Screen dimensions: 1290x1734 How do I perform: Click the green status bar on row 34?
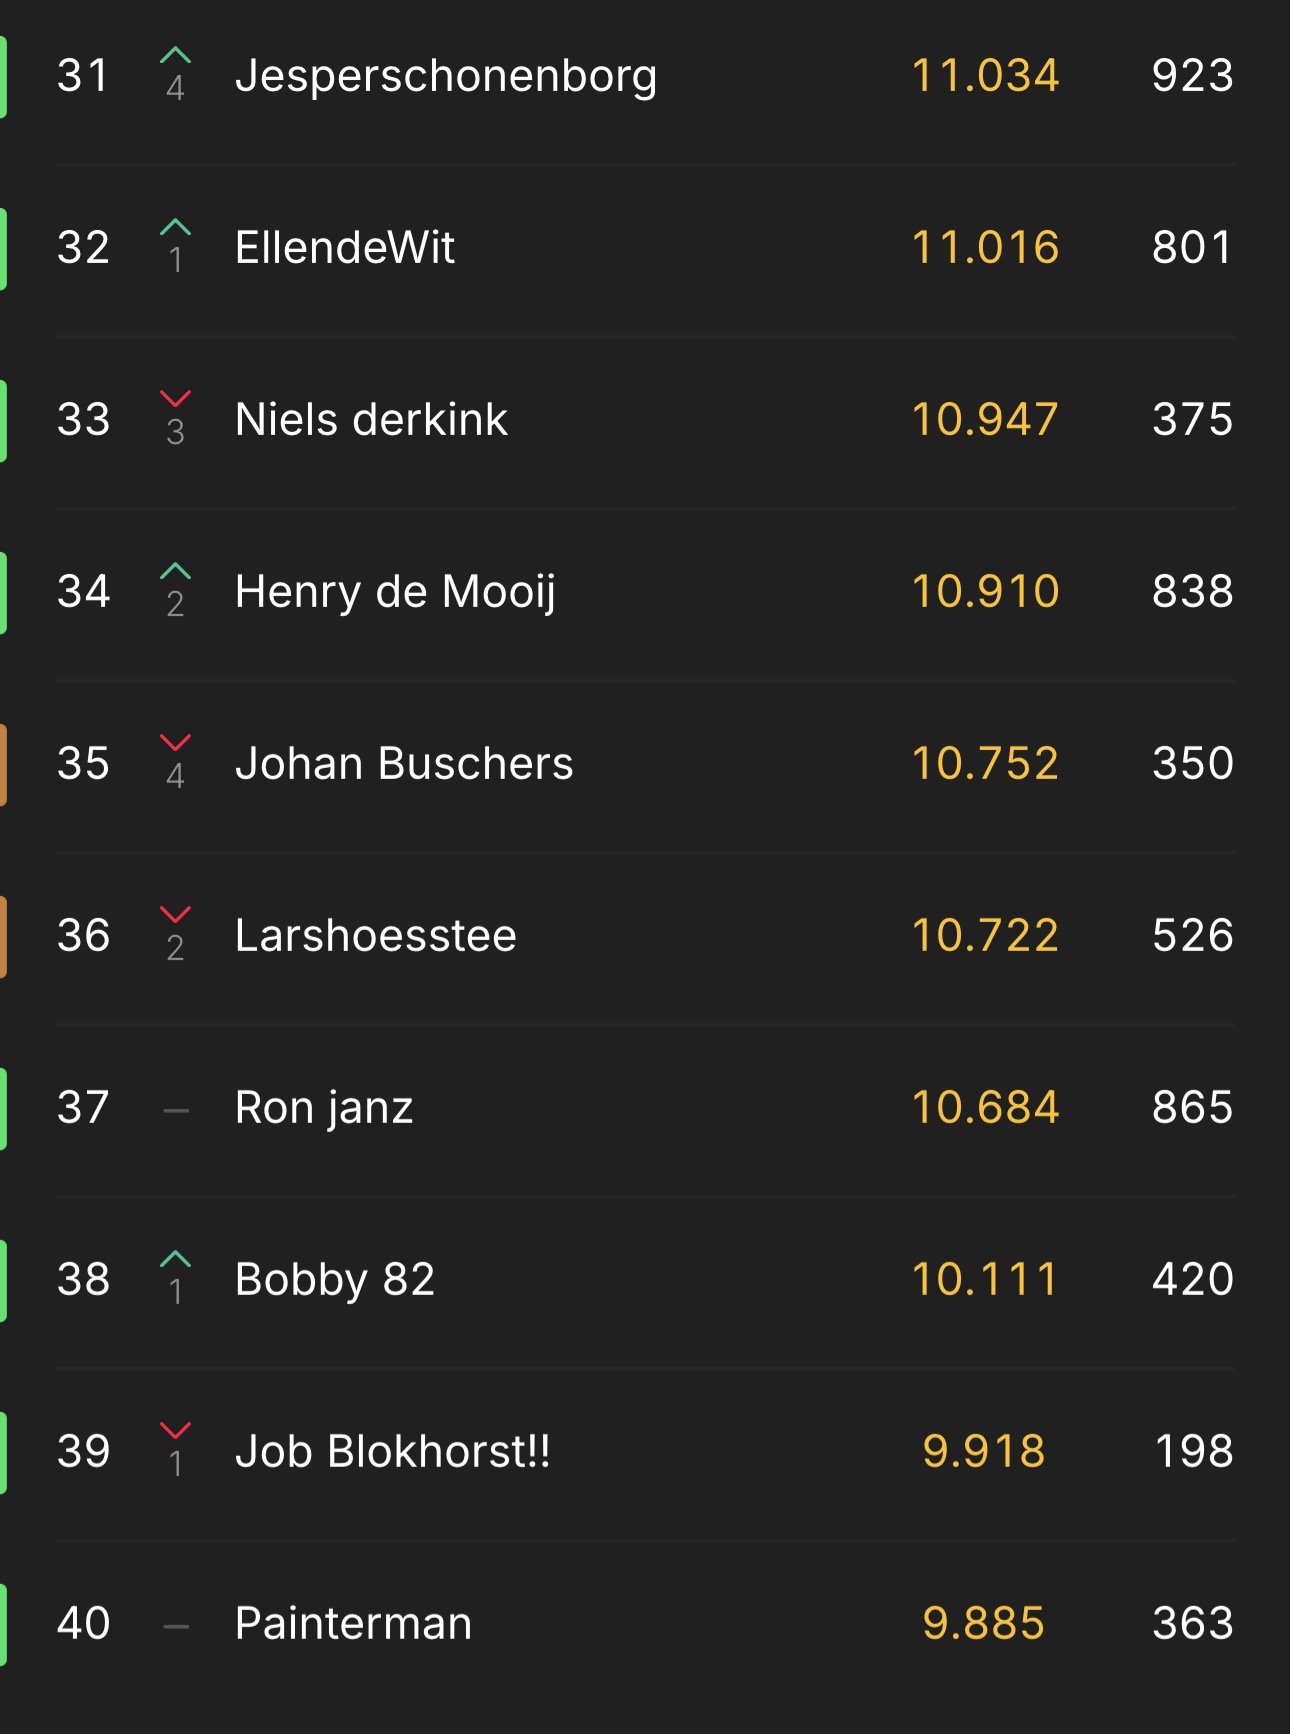[4, 592]
